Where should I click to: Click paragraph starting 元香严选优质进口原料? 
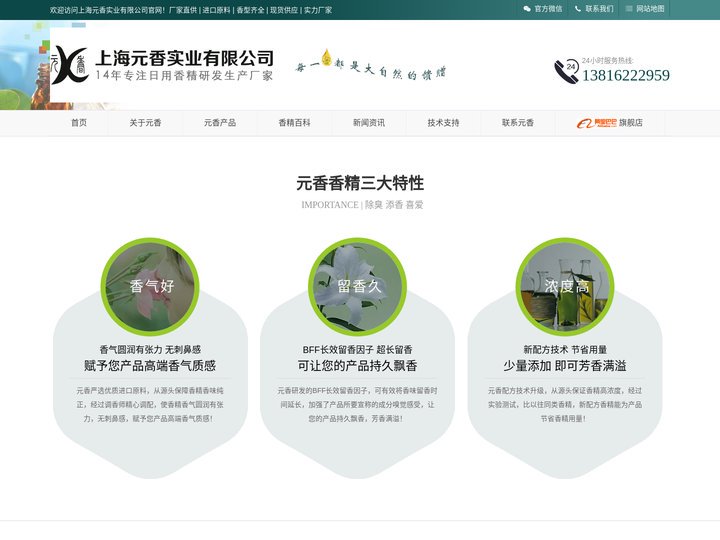pos(150,405)
